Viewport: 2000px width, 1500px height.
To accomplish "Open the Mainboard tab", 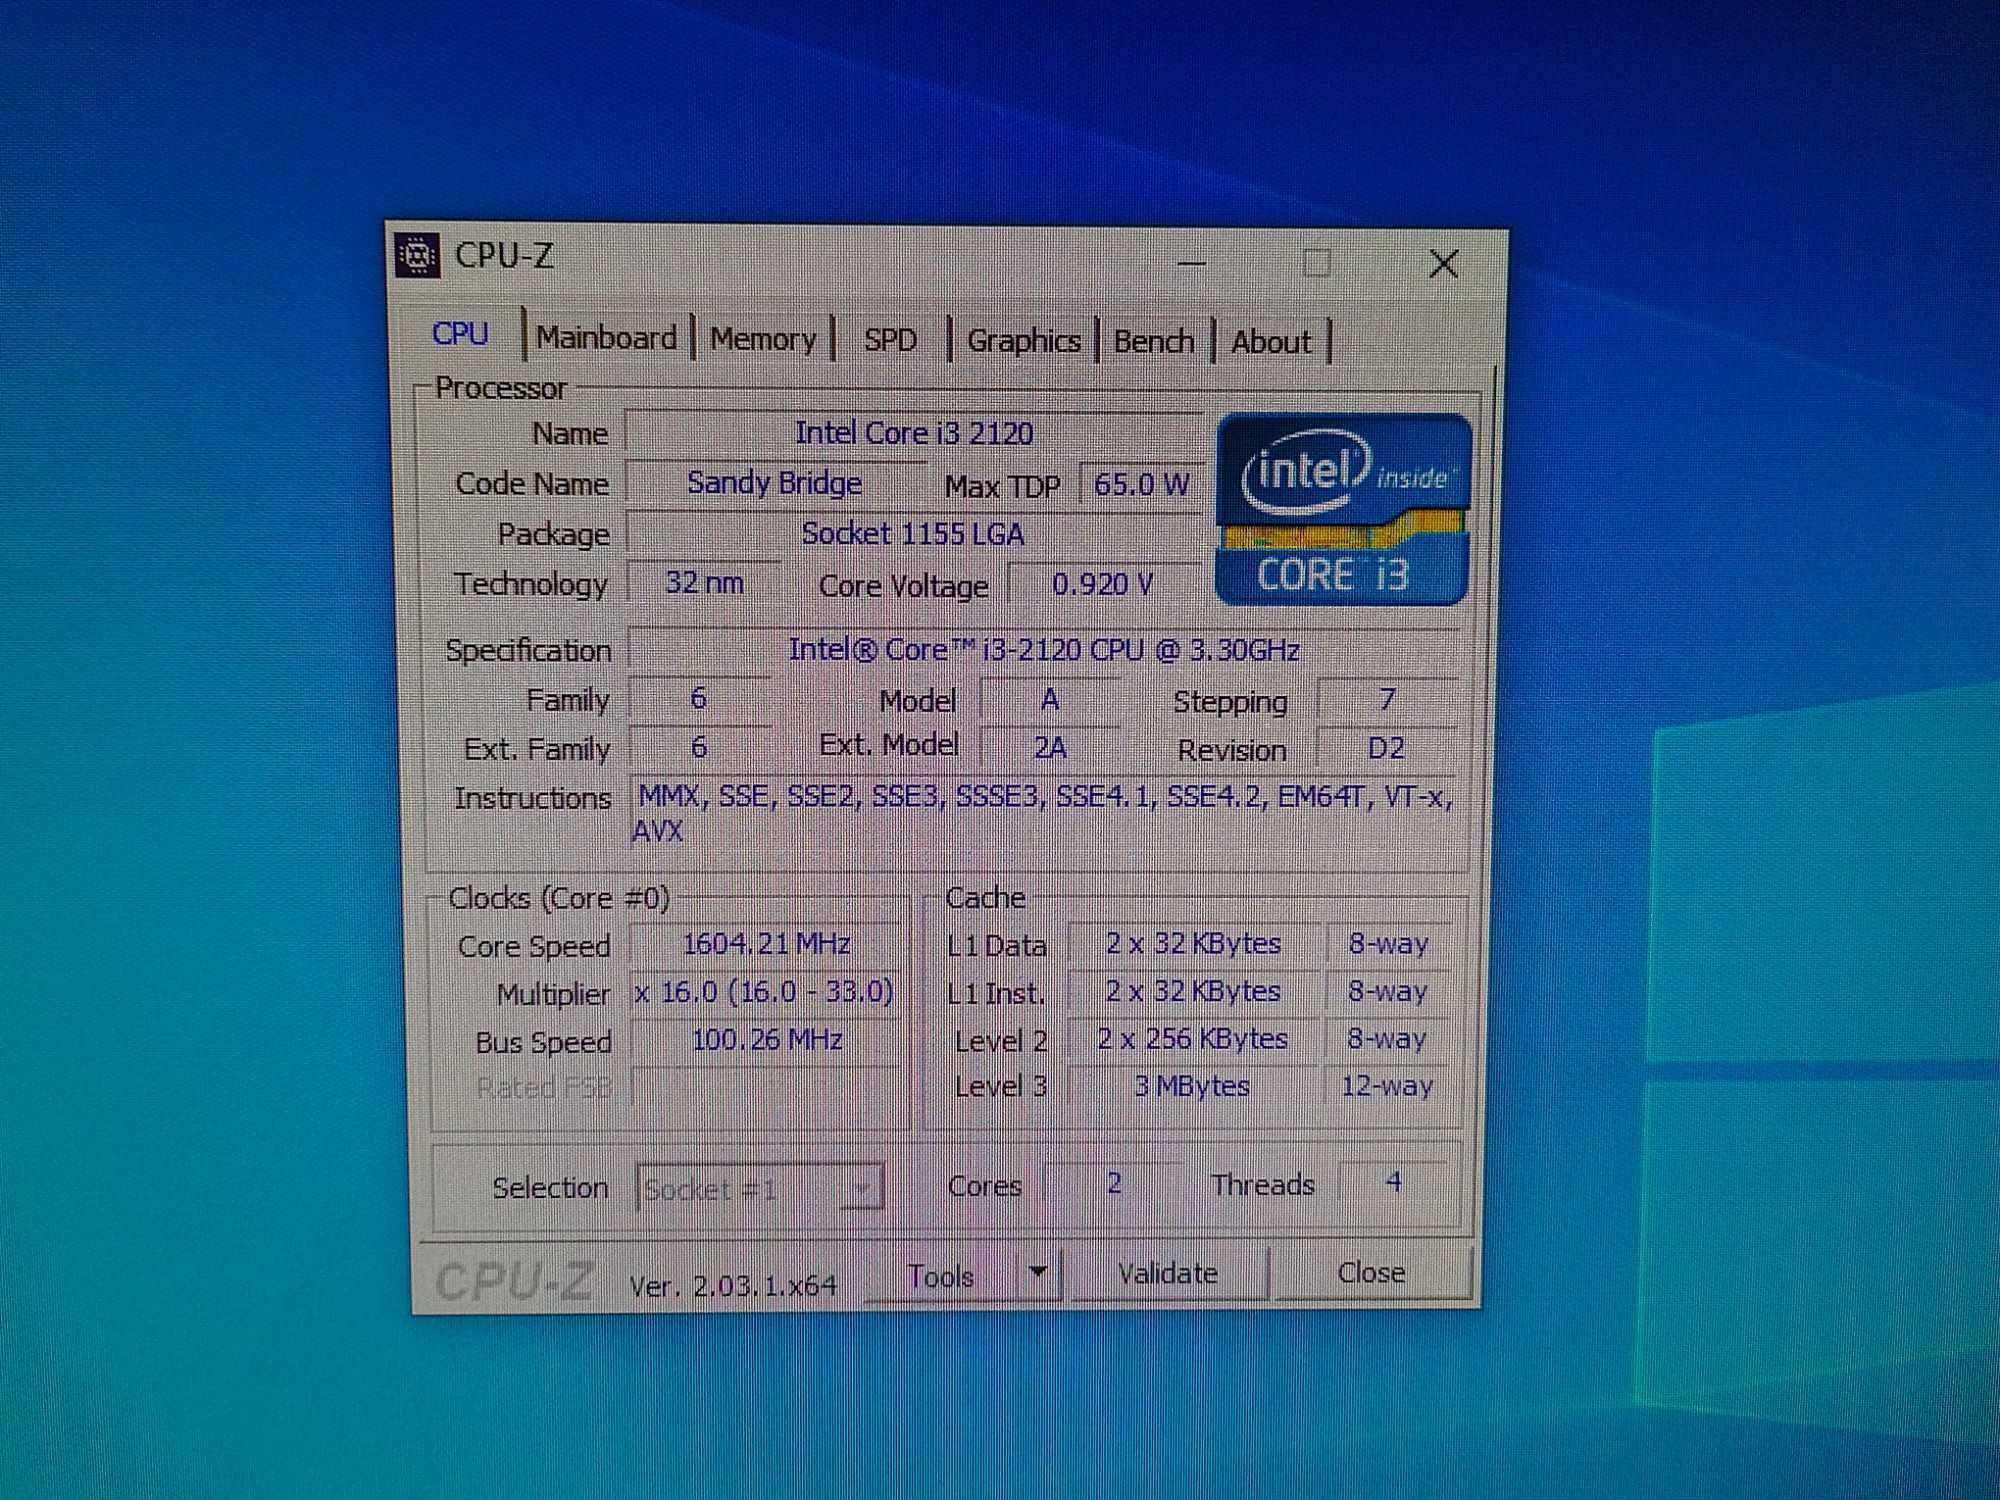I will [607, 338].
